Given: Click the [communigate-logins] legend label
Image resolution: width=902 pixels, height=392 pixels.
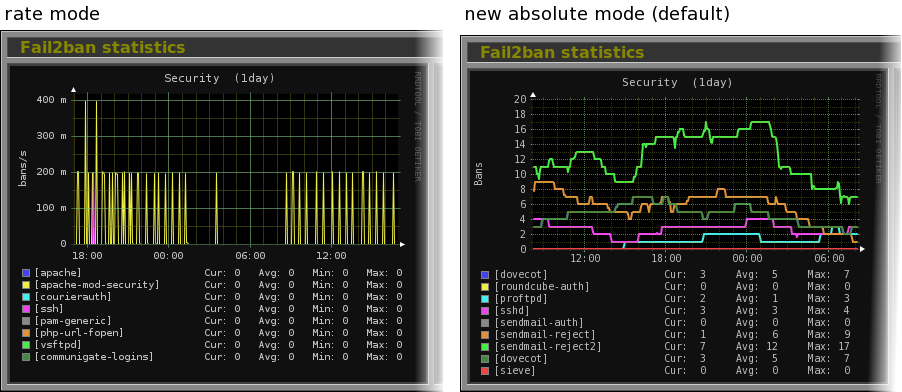Looking at the screenshot, I should click(x=94, y=357).
